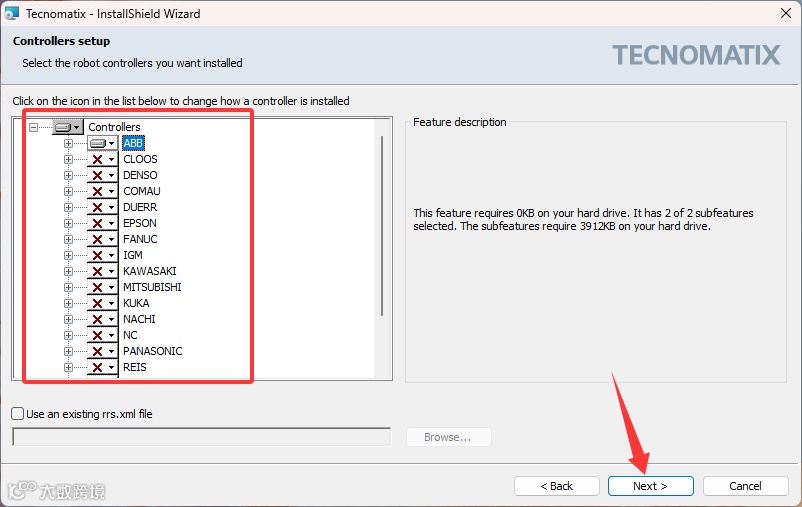Expand the NC tree node
This screenshot has width=802, height=507.
pyautogui.click(x=68, y=335)
